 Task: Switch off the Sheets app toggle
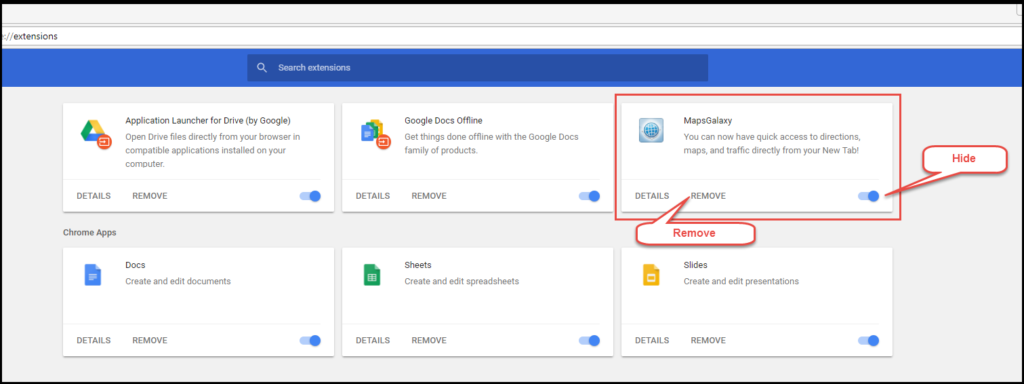[x=589, y=340]
